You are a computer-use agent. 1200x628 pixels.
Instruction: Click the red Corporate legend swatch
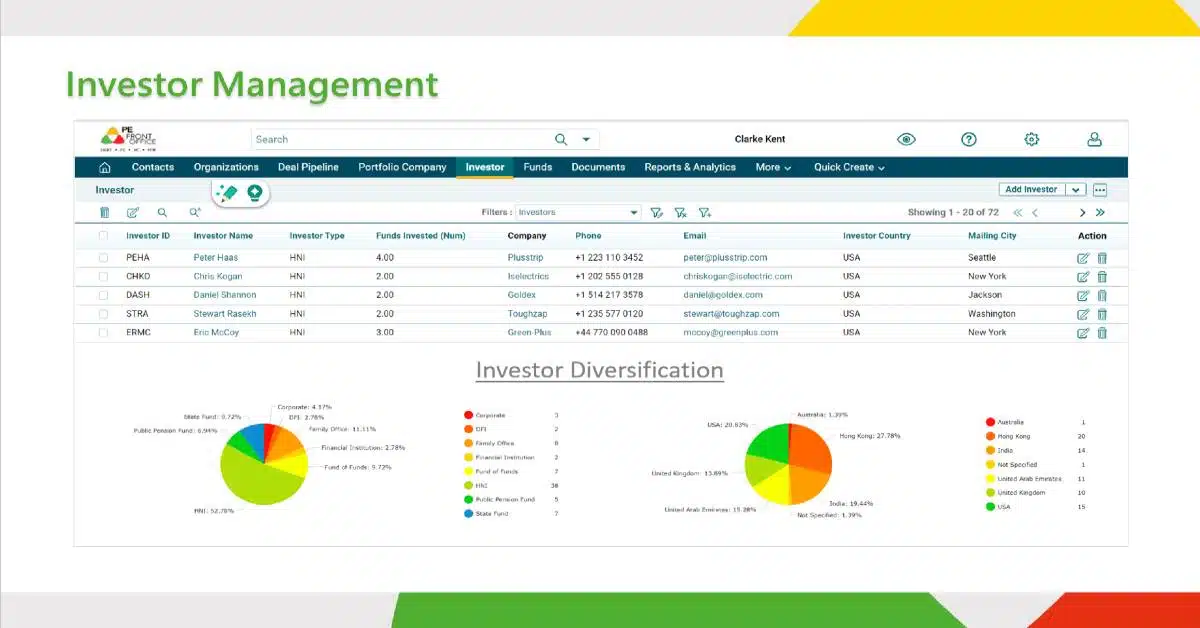point(468,415)
